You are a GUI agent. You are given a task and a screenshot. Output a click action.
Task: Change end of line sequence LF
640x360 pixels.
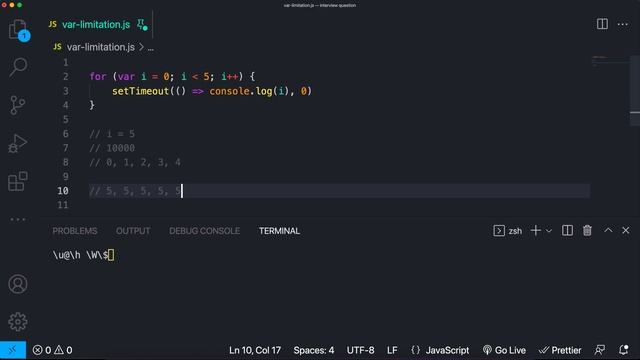coord(392,350)
